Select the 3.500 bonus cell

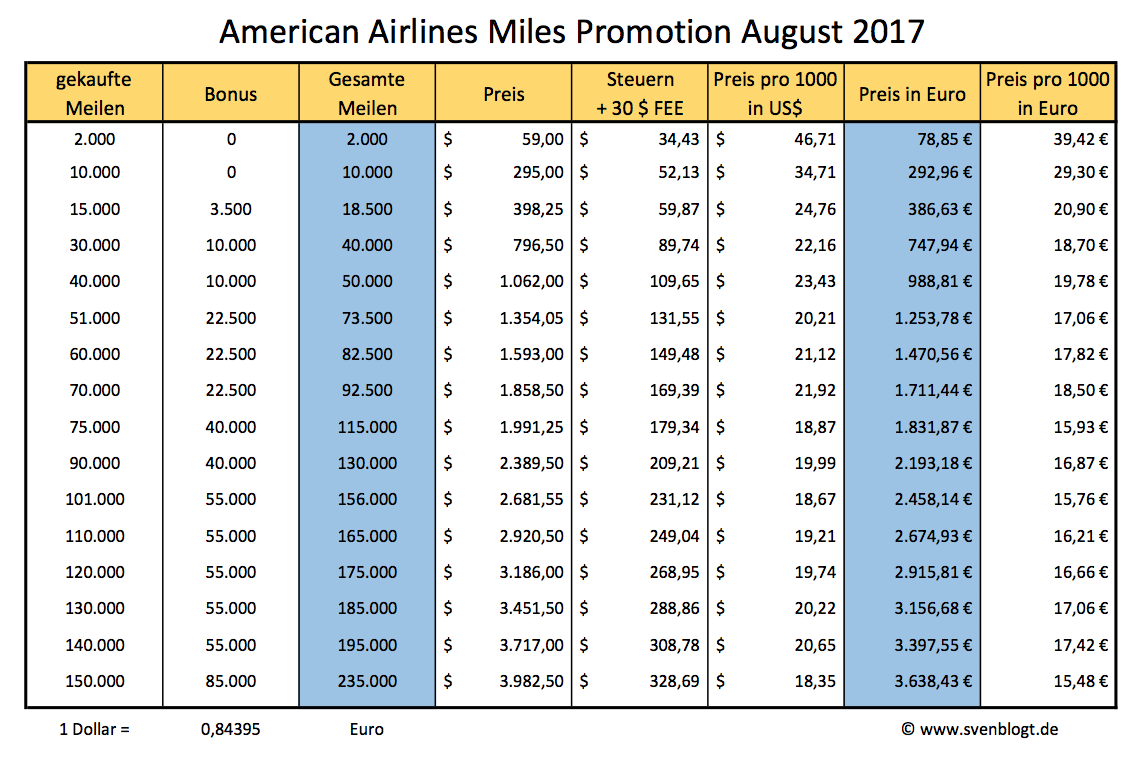click(x=231, y=209)
